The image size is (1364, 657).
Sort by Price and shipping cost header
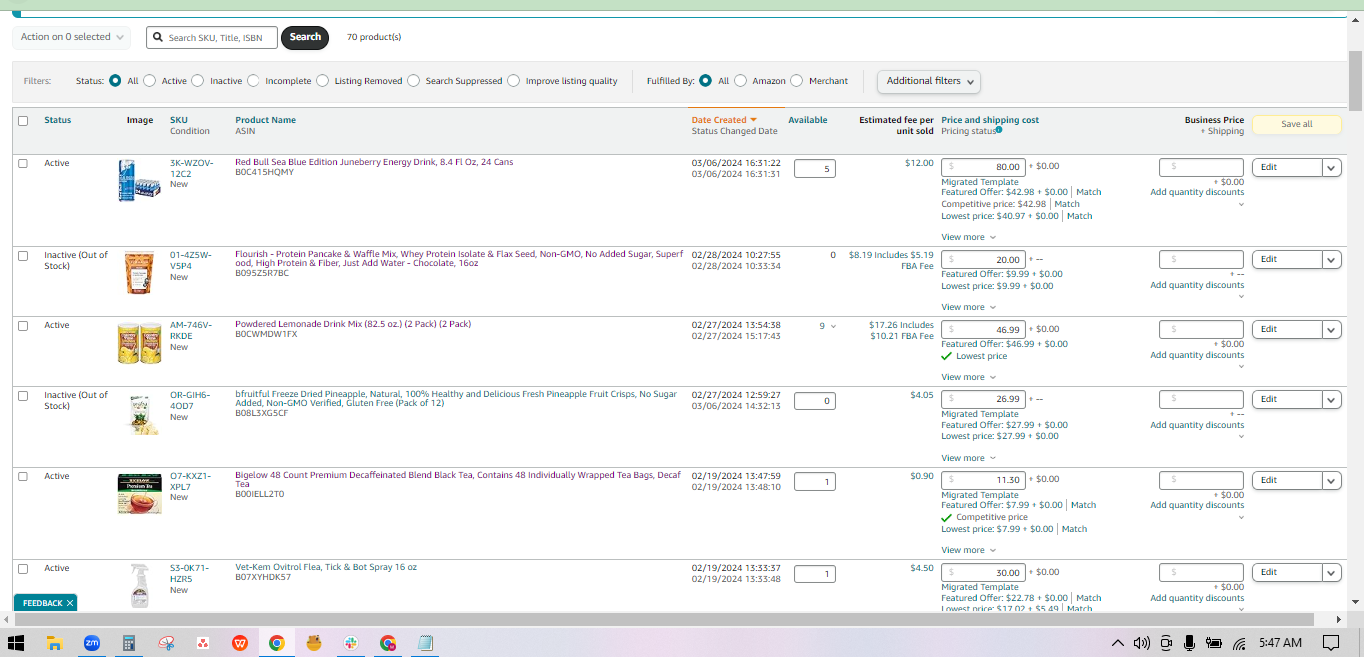pos(990,120)
